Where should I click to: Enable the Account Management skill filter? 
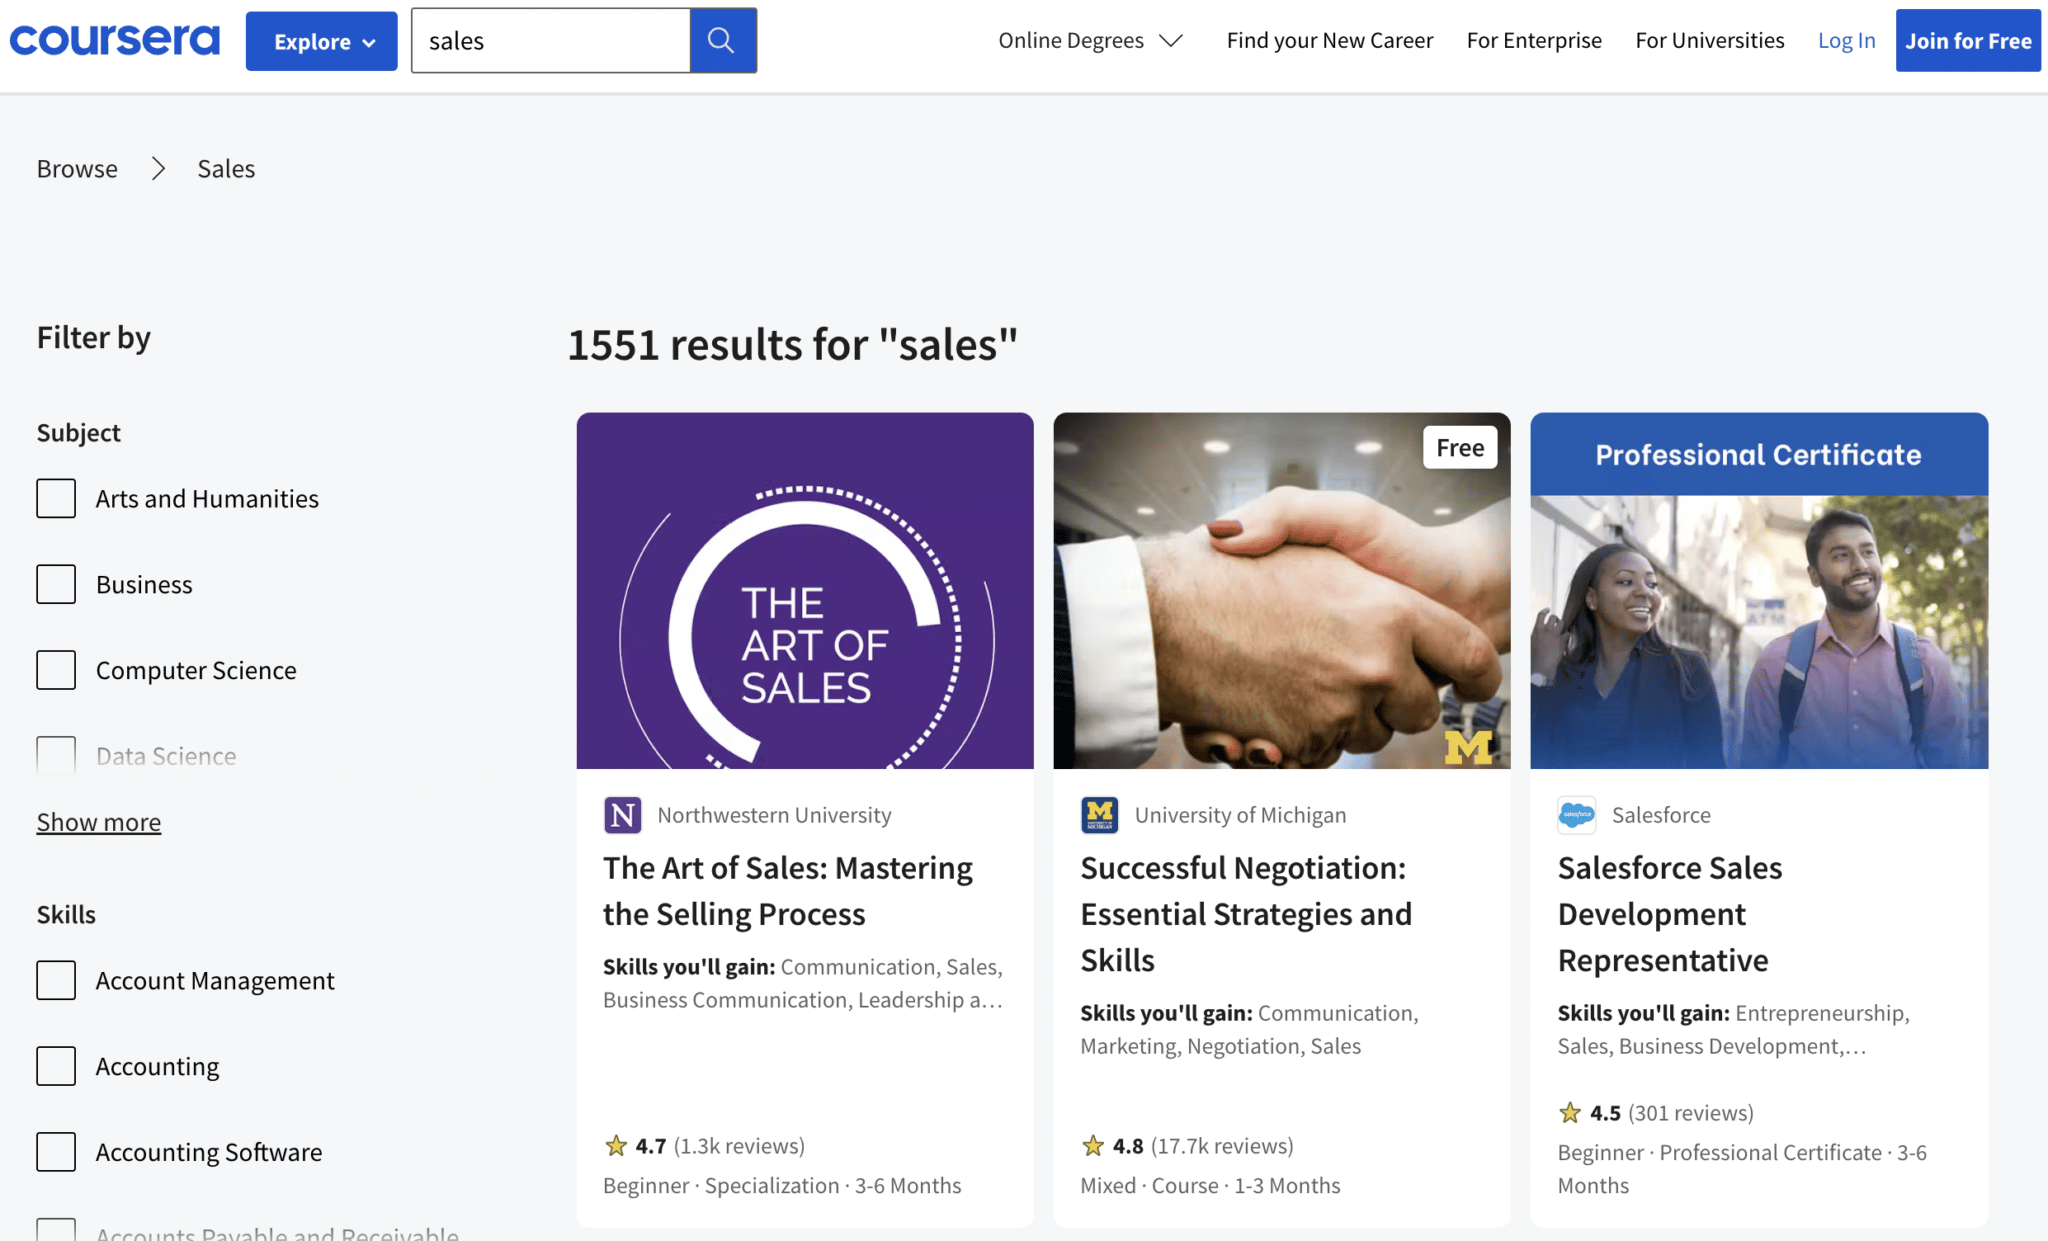tap(56, 980)
